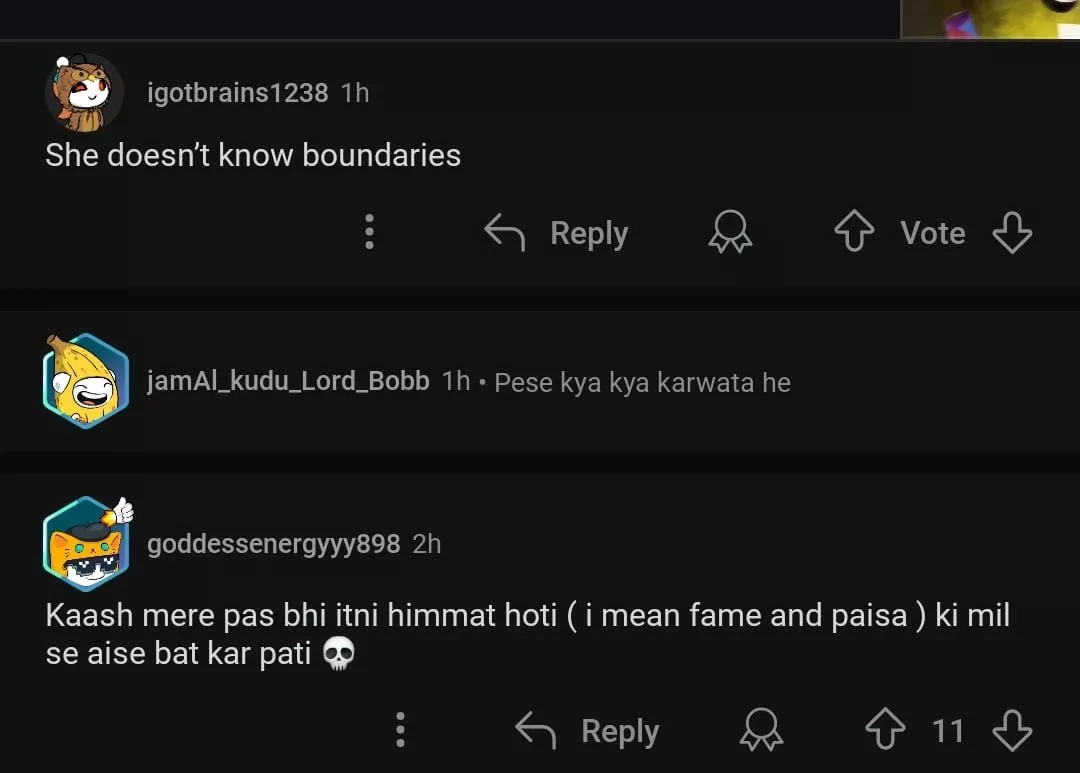Screen dimensions: 1080x773
Task: Open overflow menu on igotbrains1238's comment
Action: click(369, 233)
